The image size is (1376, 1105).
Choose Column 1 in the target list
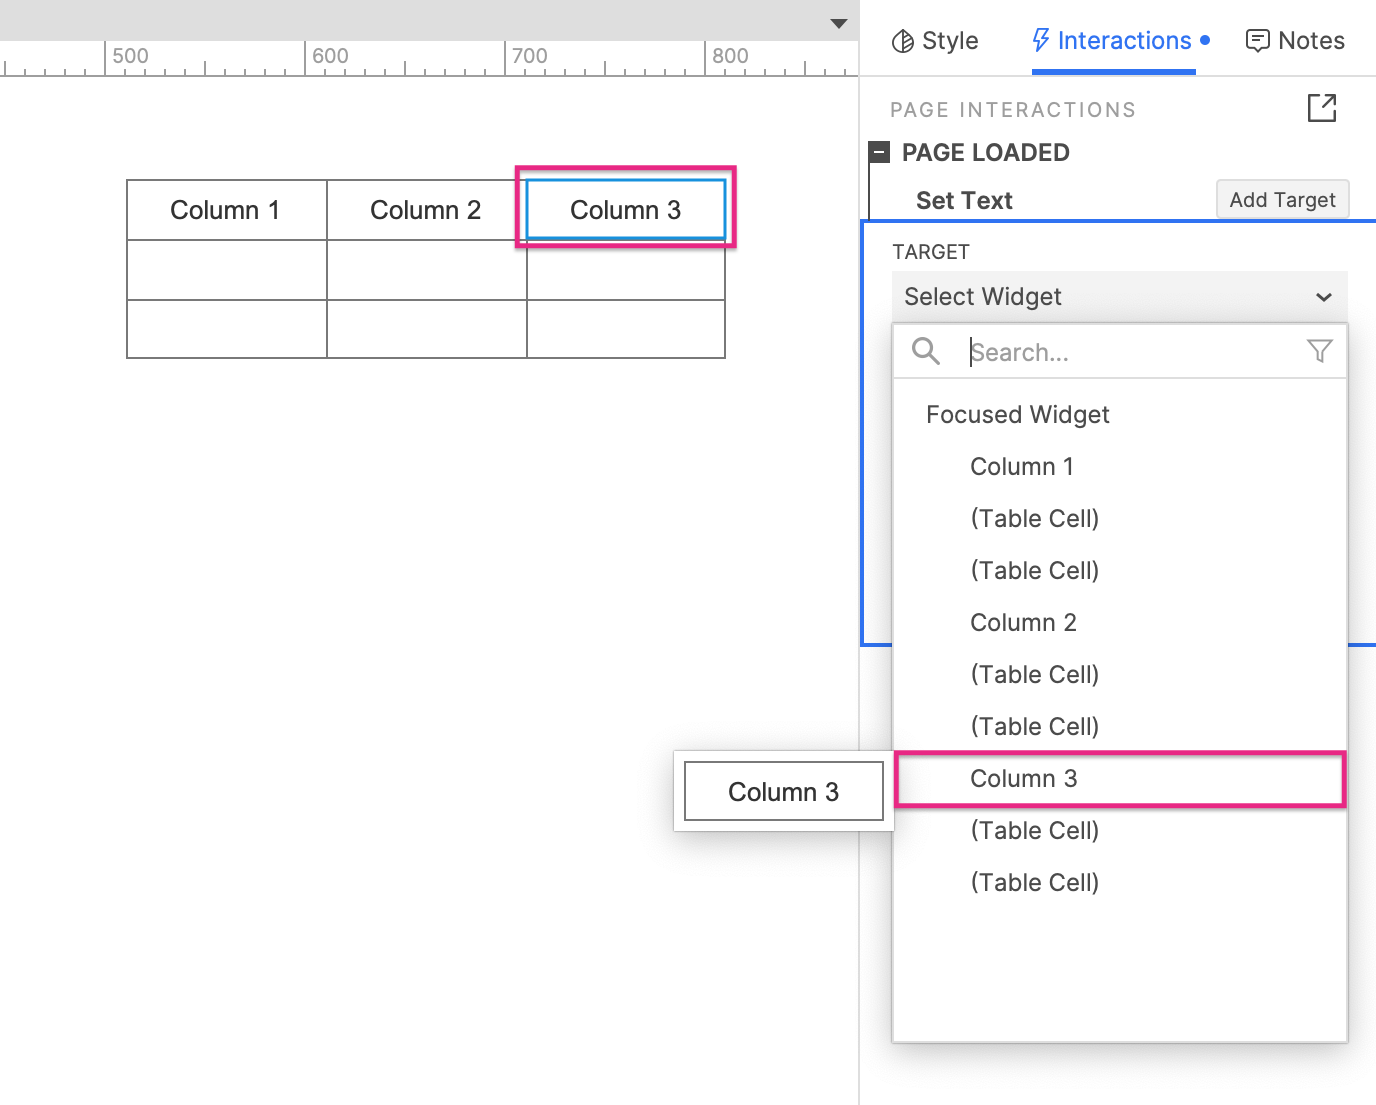1022,466
